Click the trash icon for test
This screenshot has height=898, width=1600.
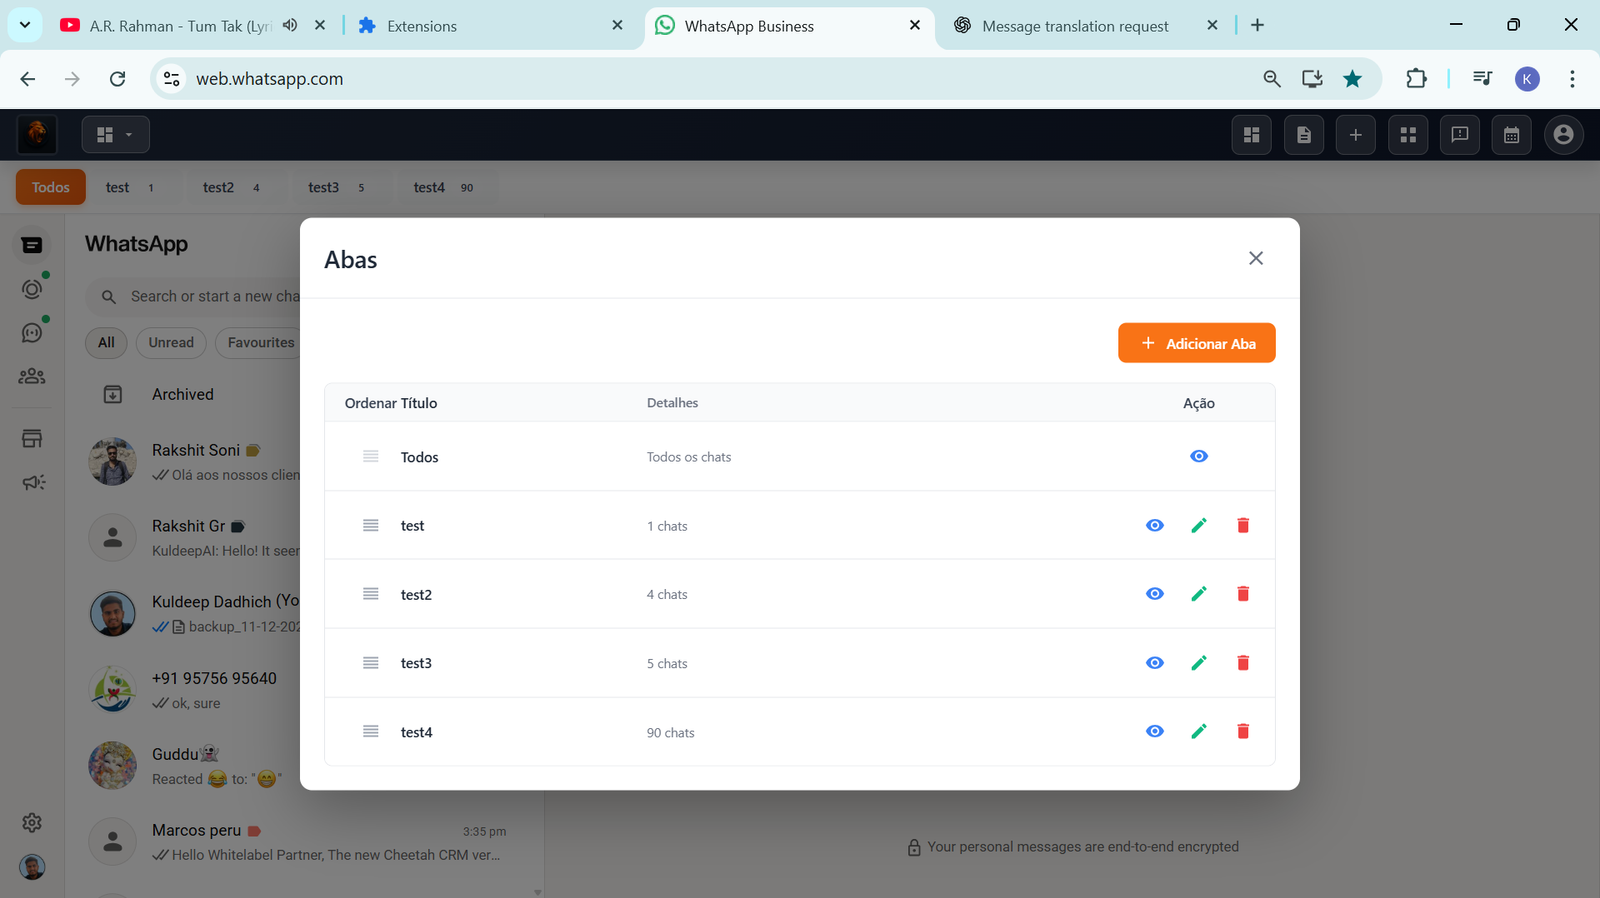coord(1243,526)
